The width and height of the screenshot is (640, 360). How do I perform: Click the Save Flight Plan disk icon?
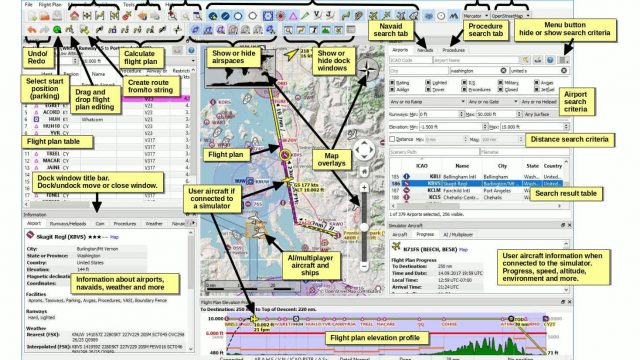tap(57, 16)
